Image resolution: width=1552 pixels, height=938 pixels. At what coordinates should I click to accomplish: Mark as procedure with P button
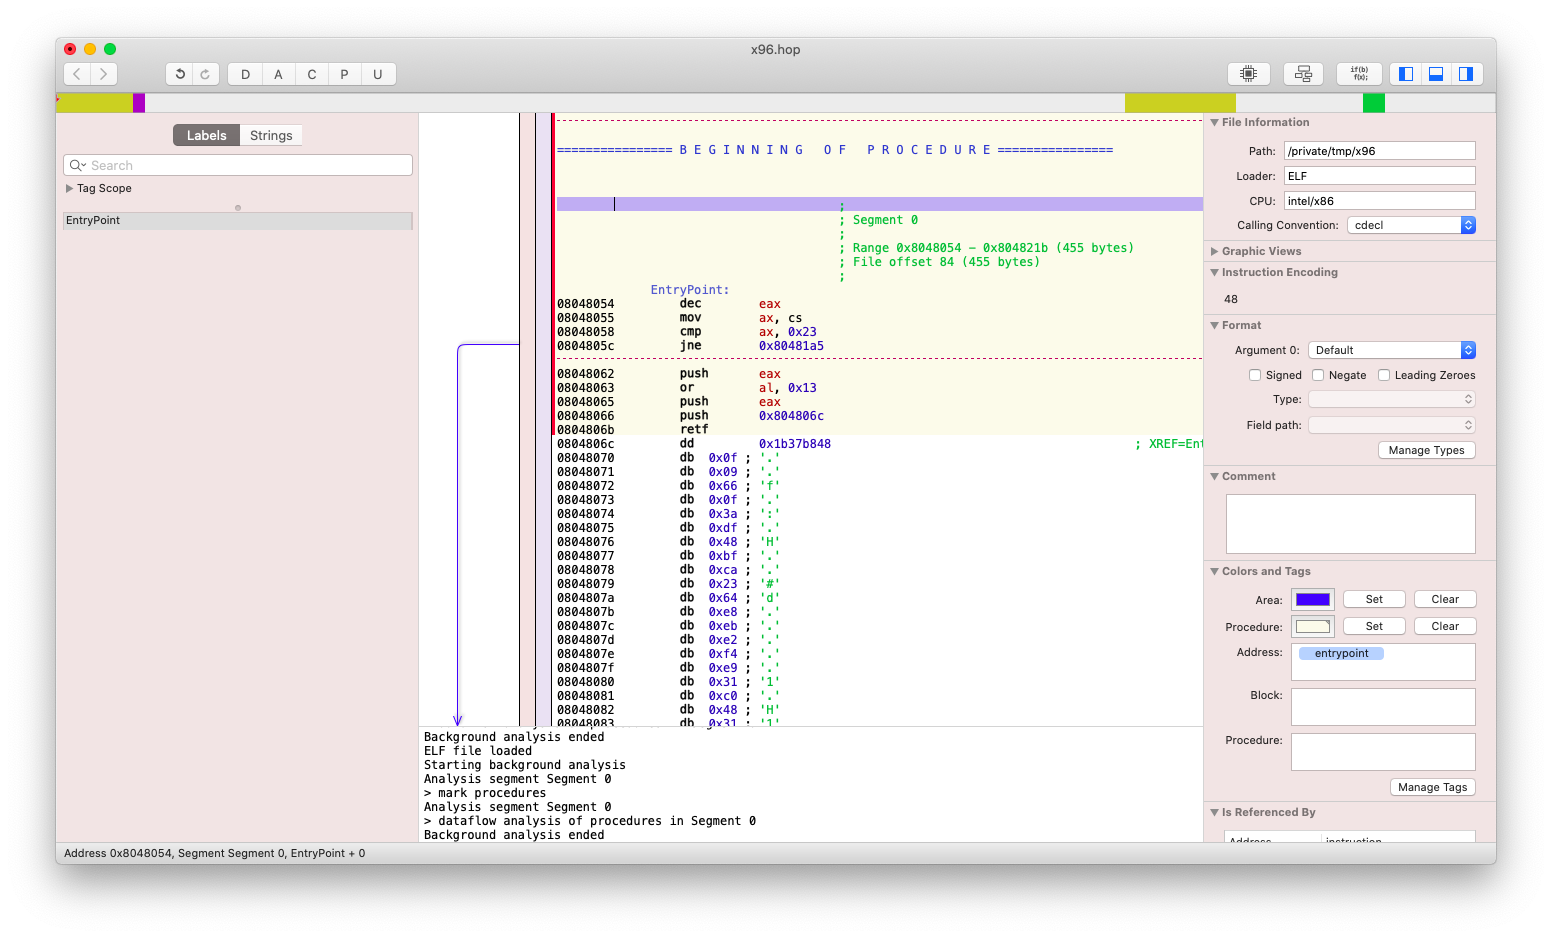[344, 74]
